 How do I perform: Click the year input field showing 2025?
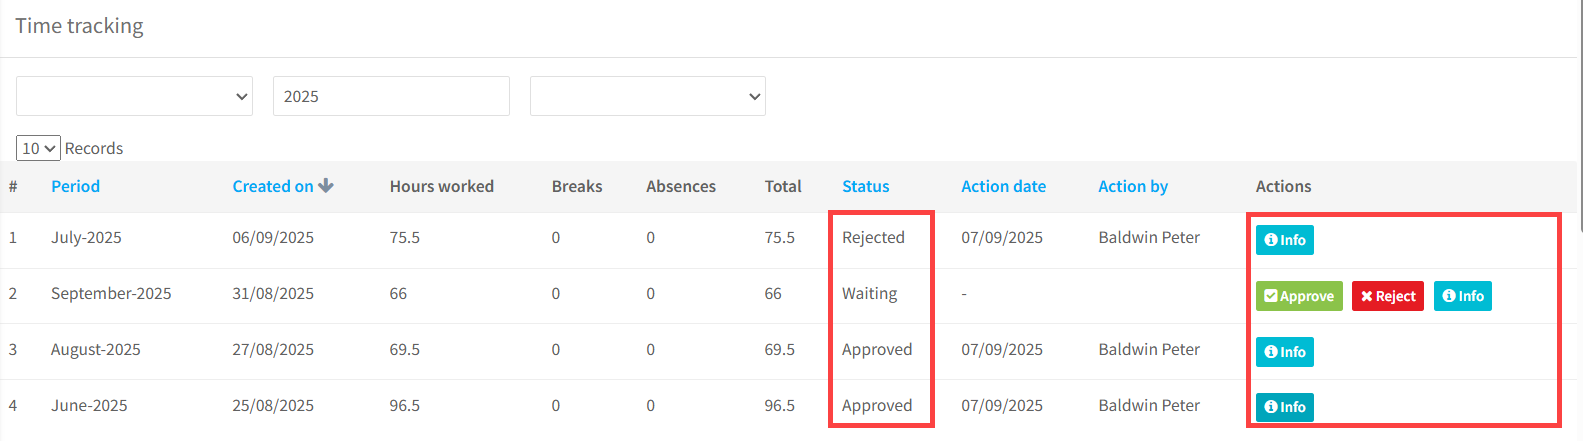(x=390, y=96)
